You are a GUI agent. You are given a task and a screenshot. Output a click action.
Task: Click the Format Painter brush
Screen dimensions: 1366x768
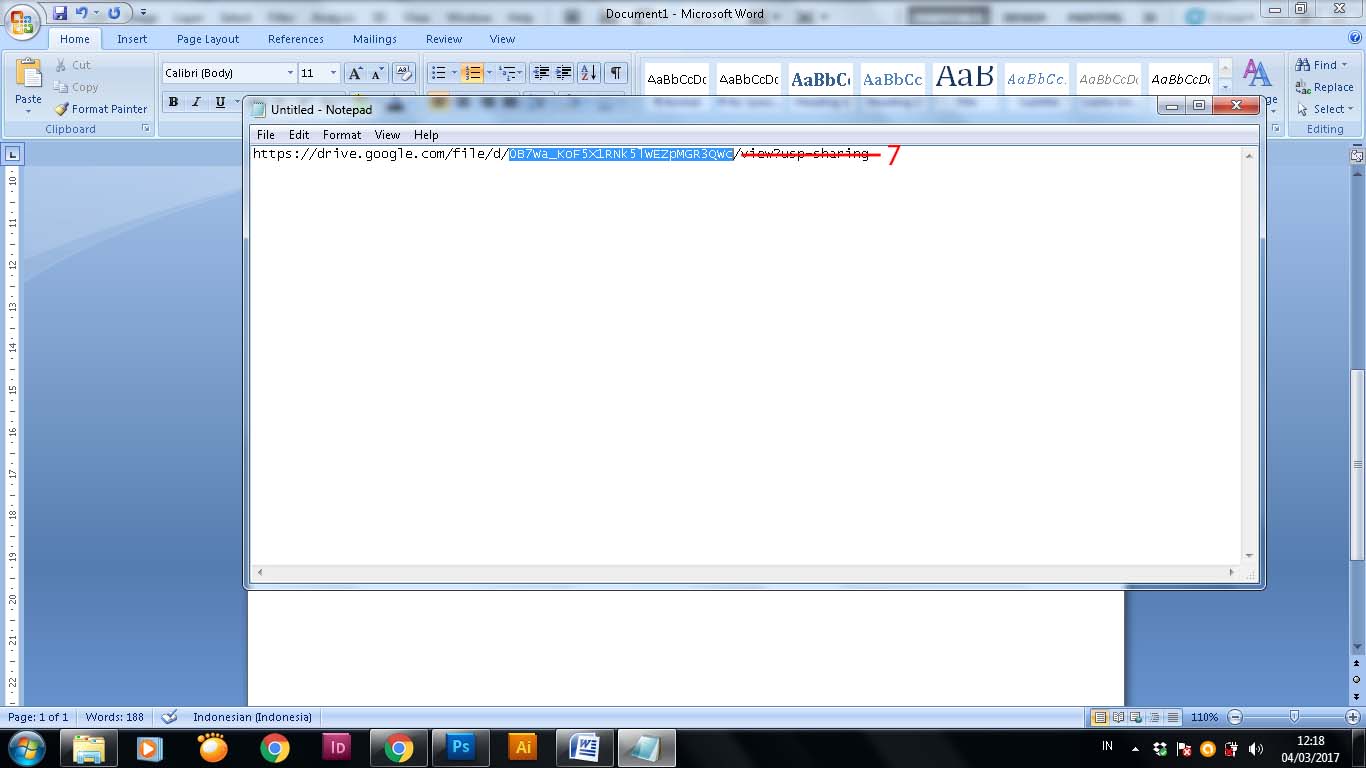click(61, 109)
